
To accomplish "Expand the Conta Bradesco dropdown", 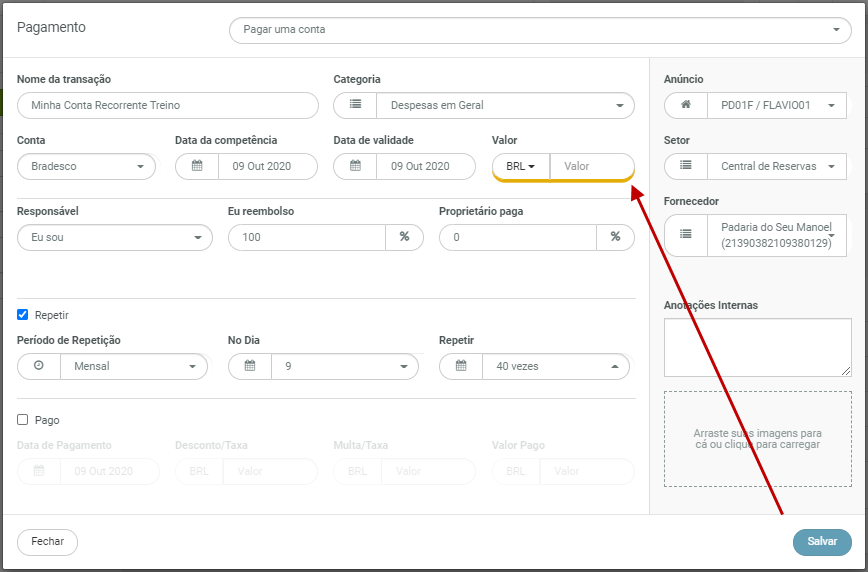I will point(86,166).
